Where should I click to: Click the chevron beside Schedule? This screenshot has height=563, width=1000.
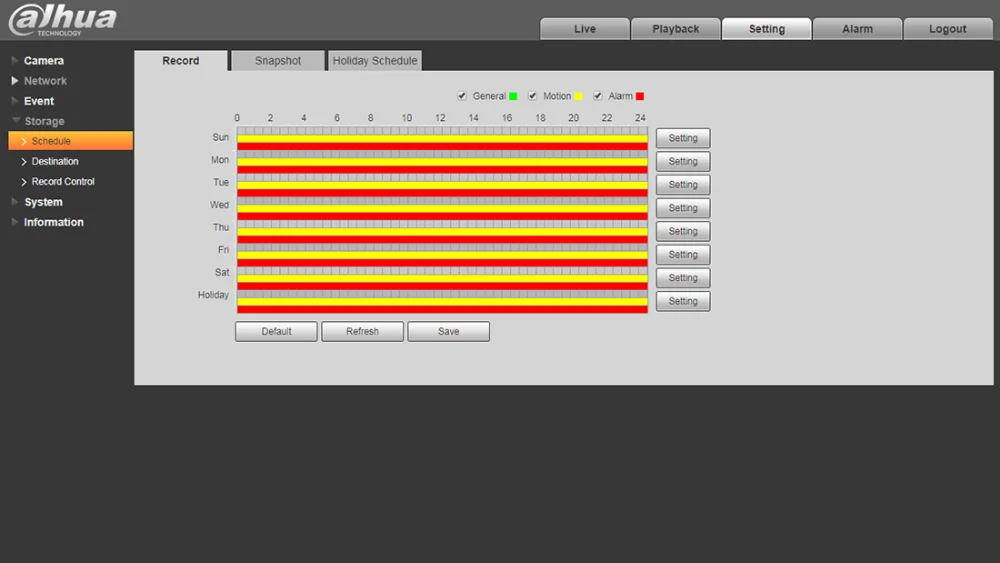pyautogui.click(x=24, y=142)
